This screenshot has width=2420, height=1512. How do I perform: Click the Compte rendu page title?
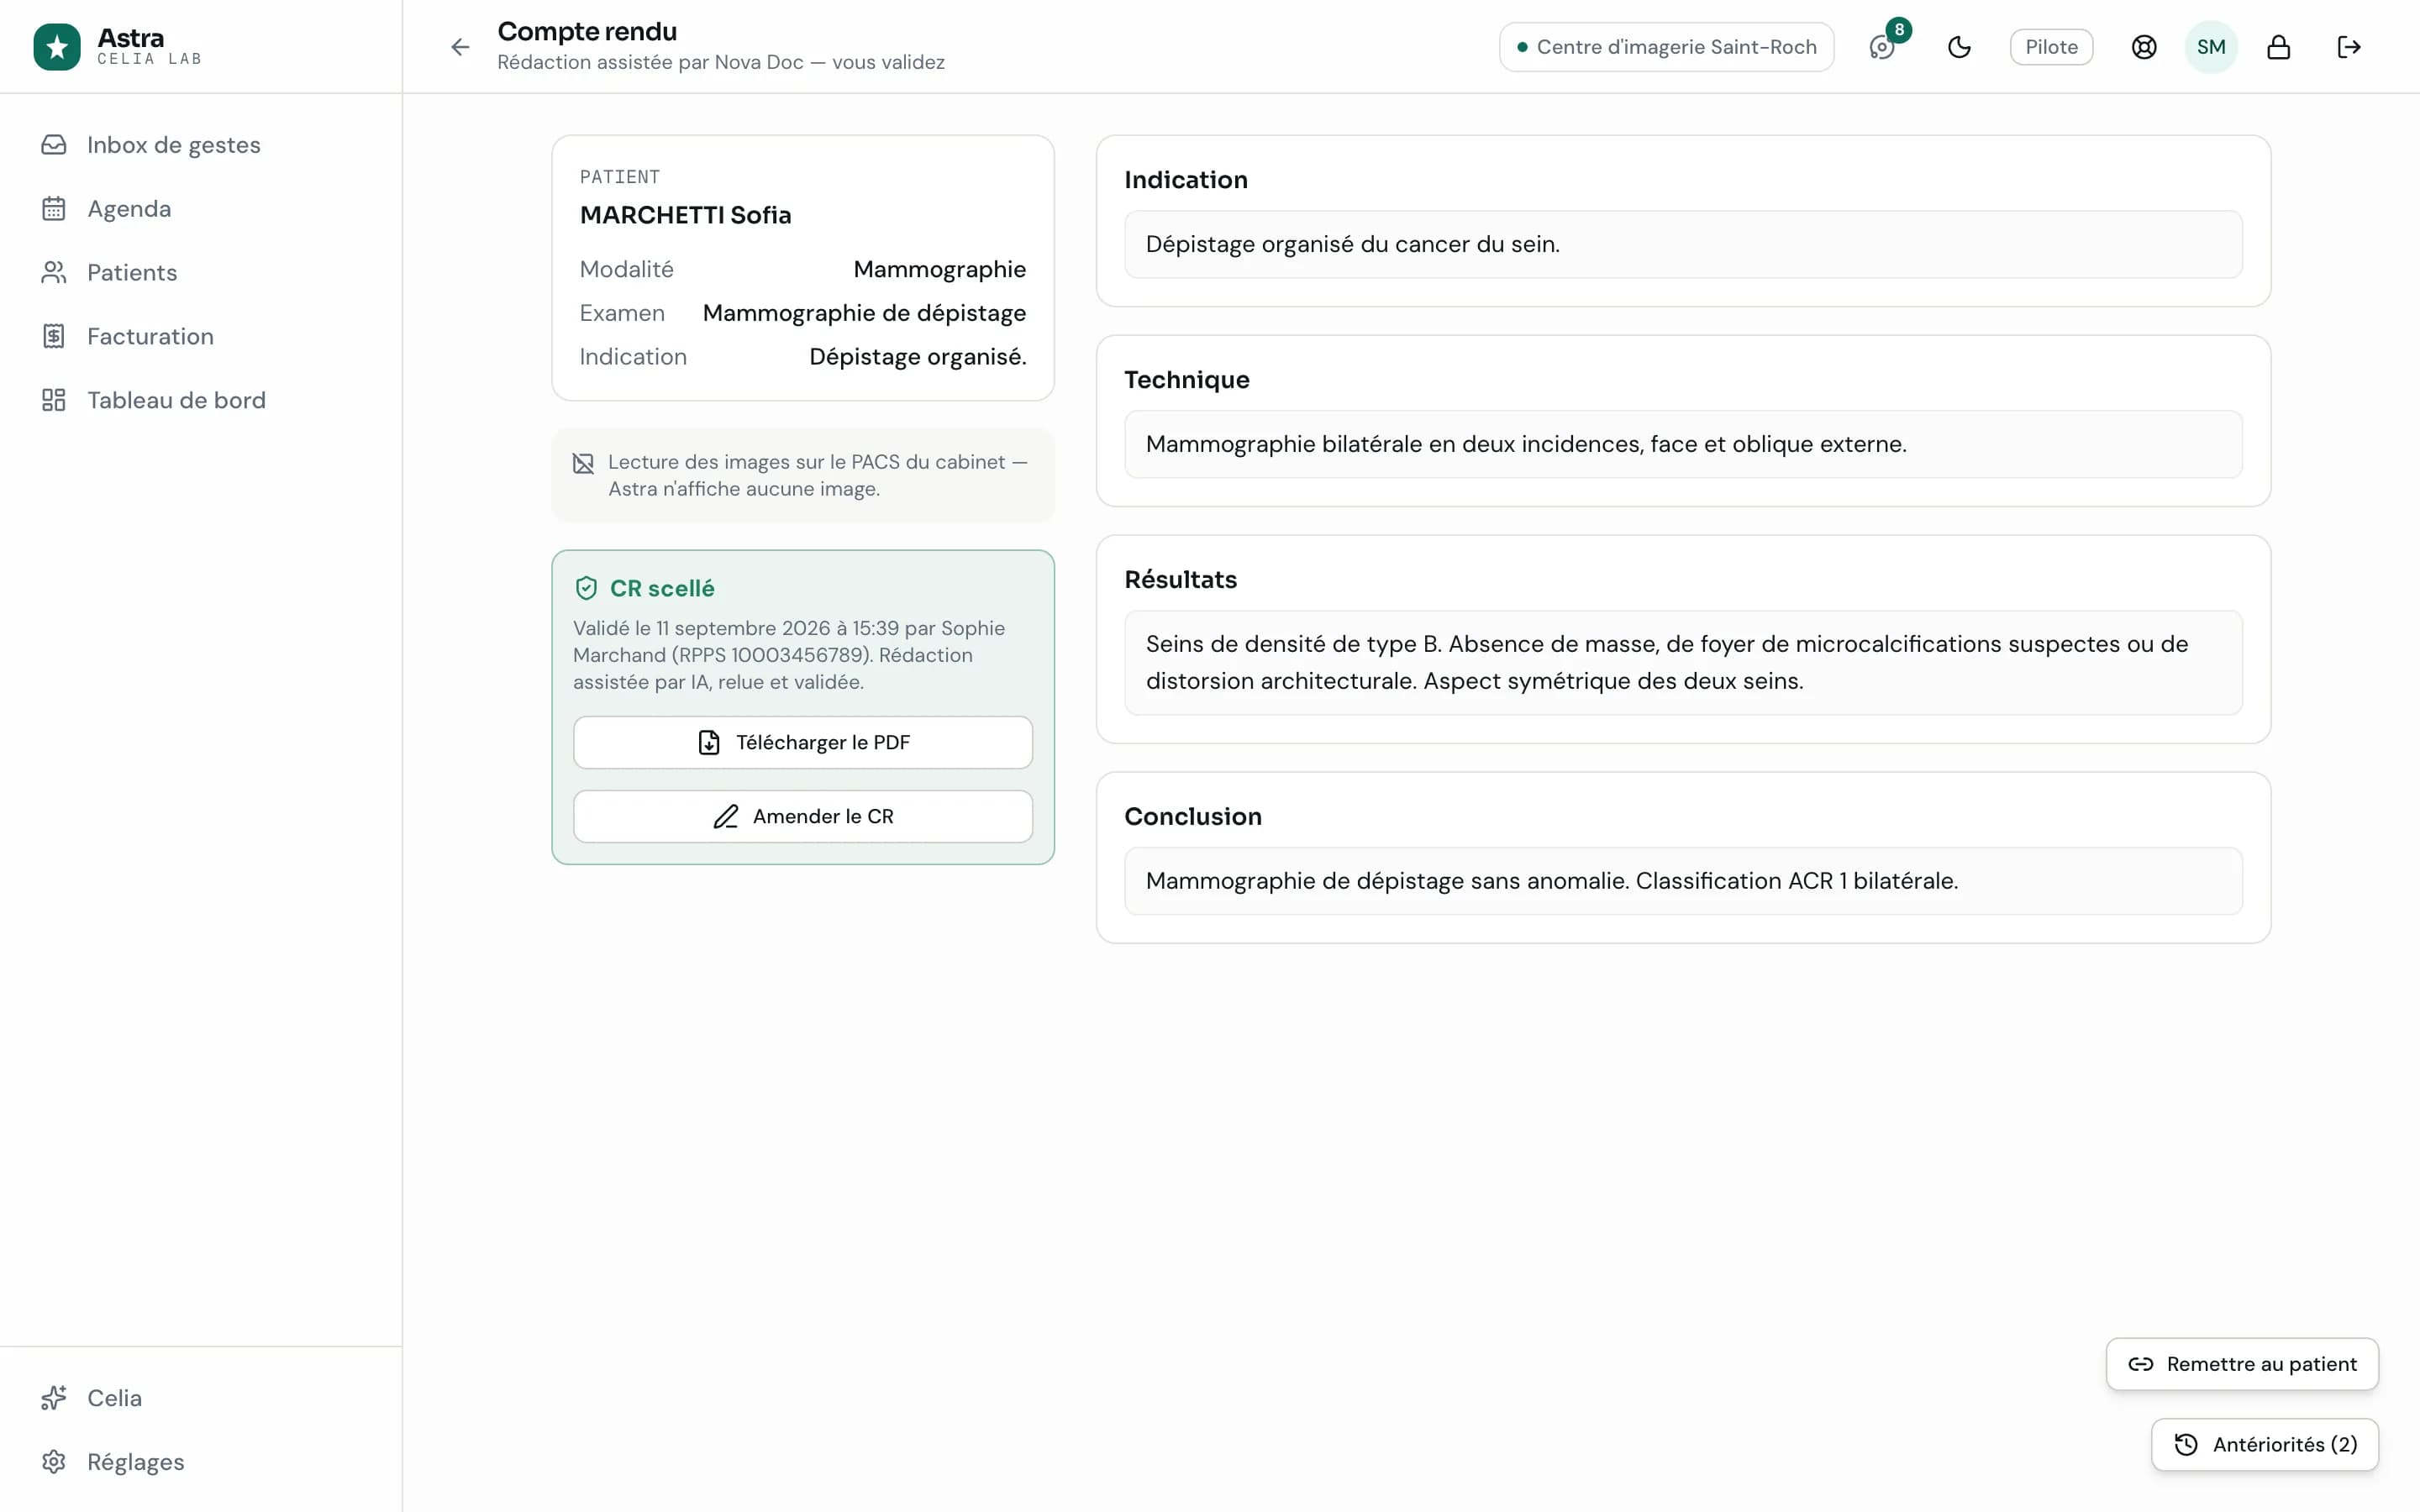click(587, 32)
